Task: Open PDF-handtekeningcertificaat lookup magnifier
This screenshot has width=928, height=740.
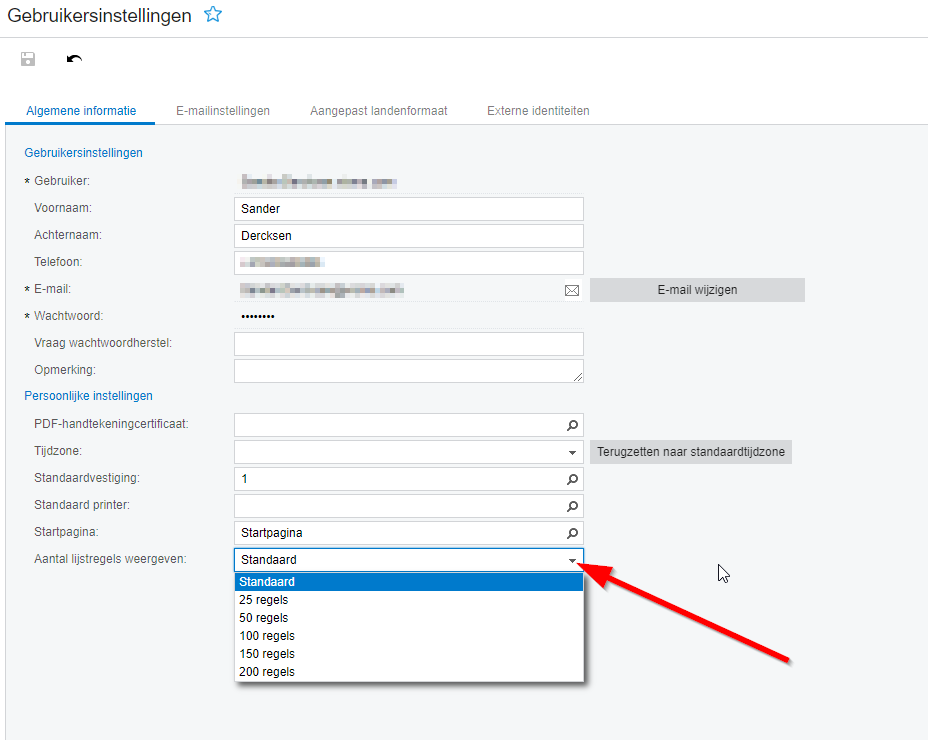Action: tap(572, 425)
